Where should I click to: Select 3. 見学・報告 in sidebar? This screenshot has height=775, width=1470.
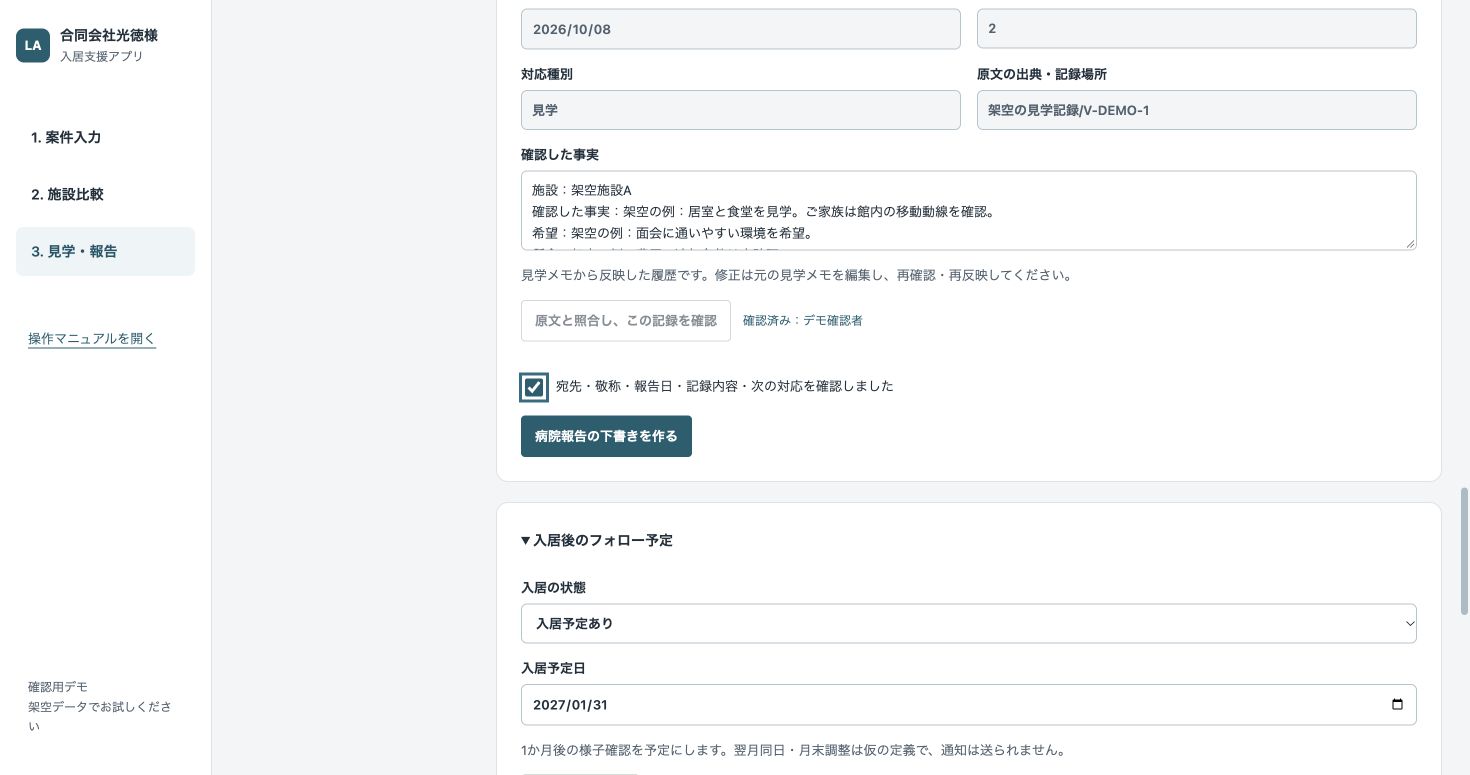[x=105, y=251]
